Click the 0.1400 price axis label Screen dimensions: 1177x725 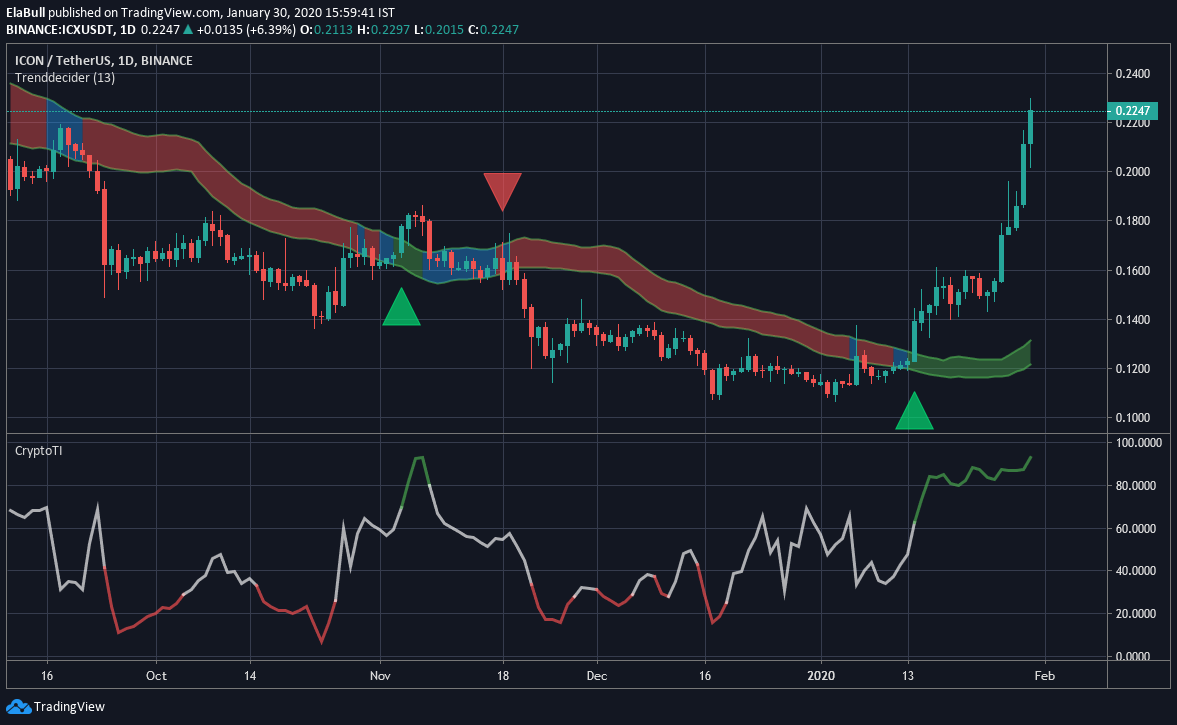coord(1133,320)
